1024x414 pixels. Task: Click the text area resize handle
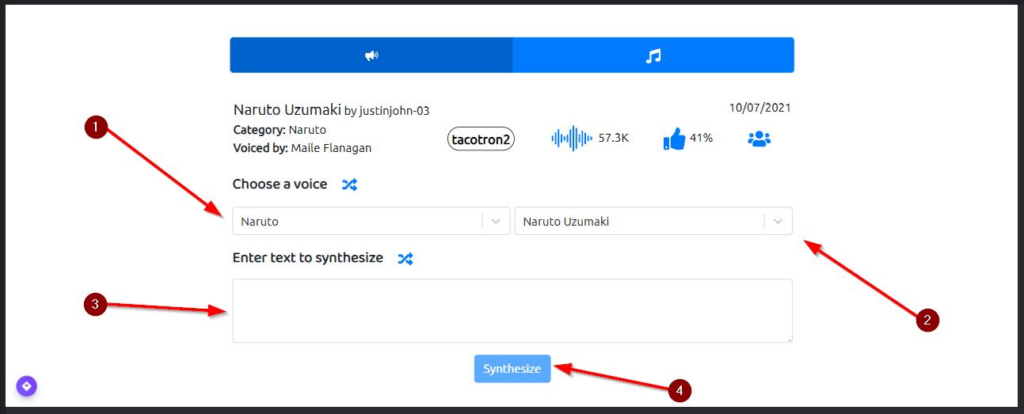[788, 339]
